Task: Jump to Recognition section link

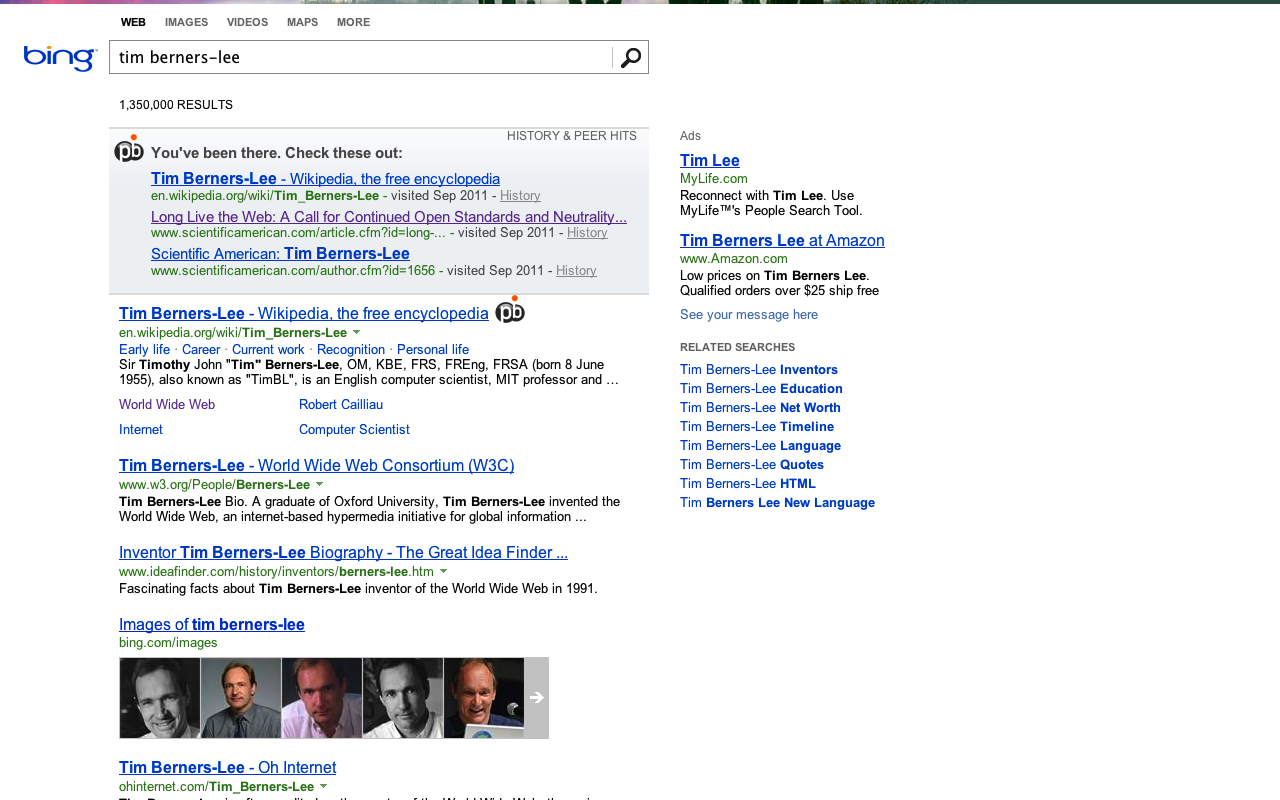Action: [351, 350]
